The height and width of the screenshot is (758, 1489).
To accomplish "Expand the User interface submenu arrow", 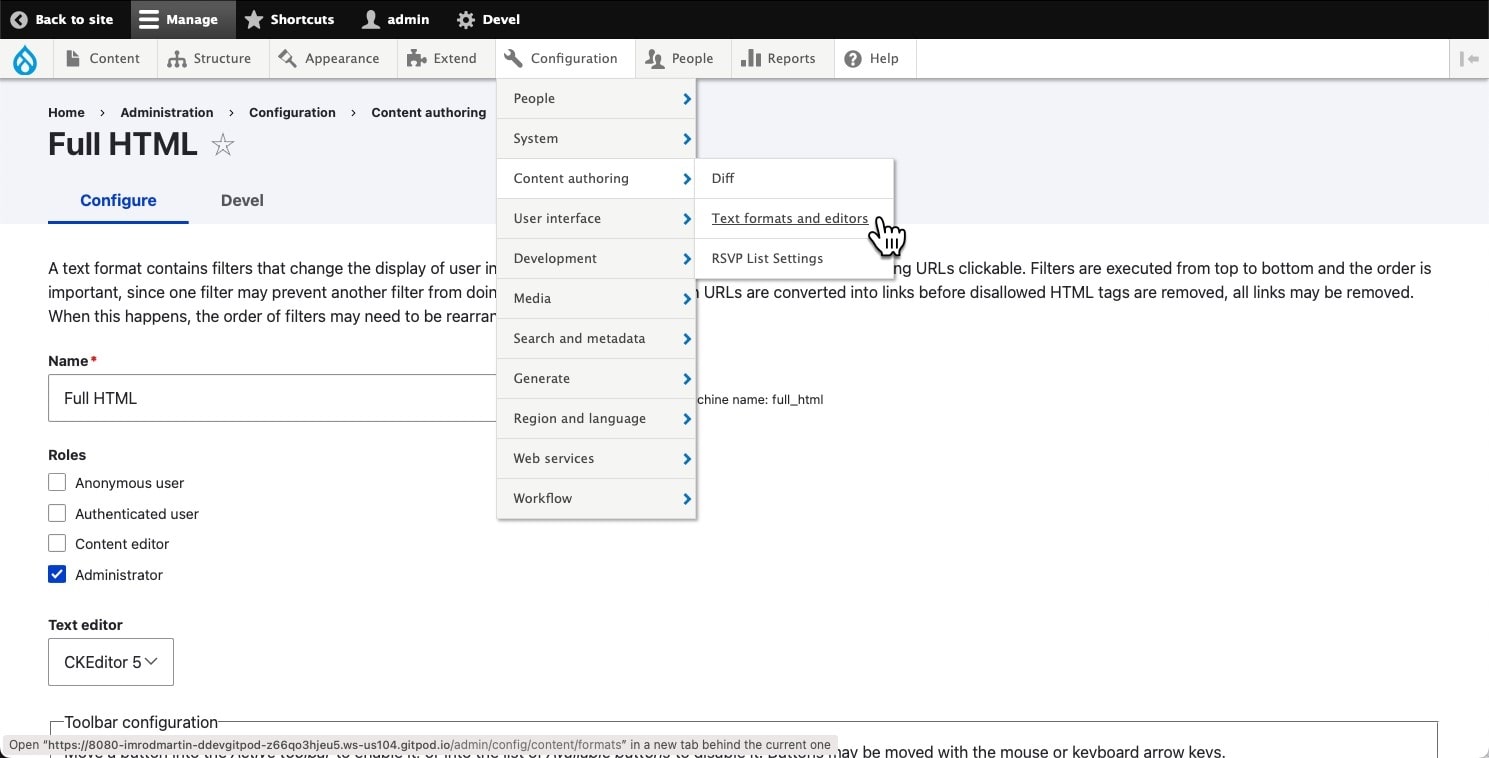I will 687,218.
